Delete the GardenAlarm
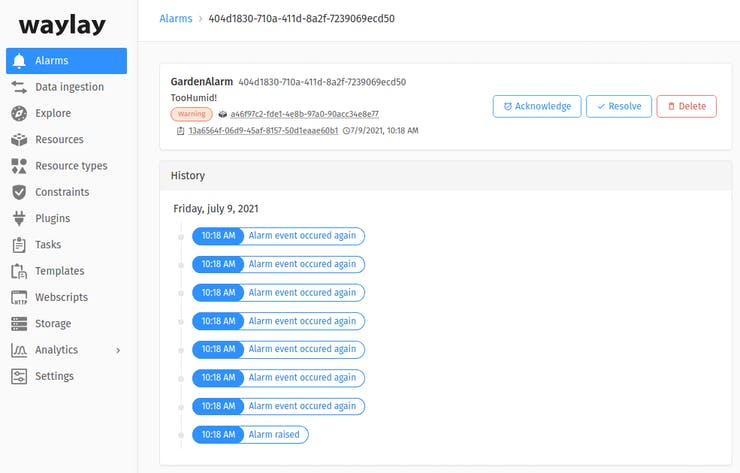The height and width of the screenshot is (473, 740). (686, 106)
